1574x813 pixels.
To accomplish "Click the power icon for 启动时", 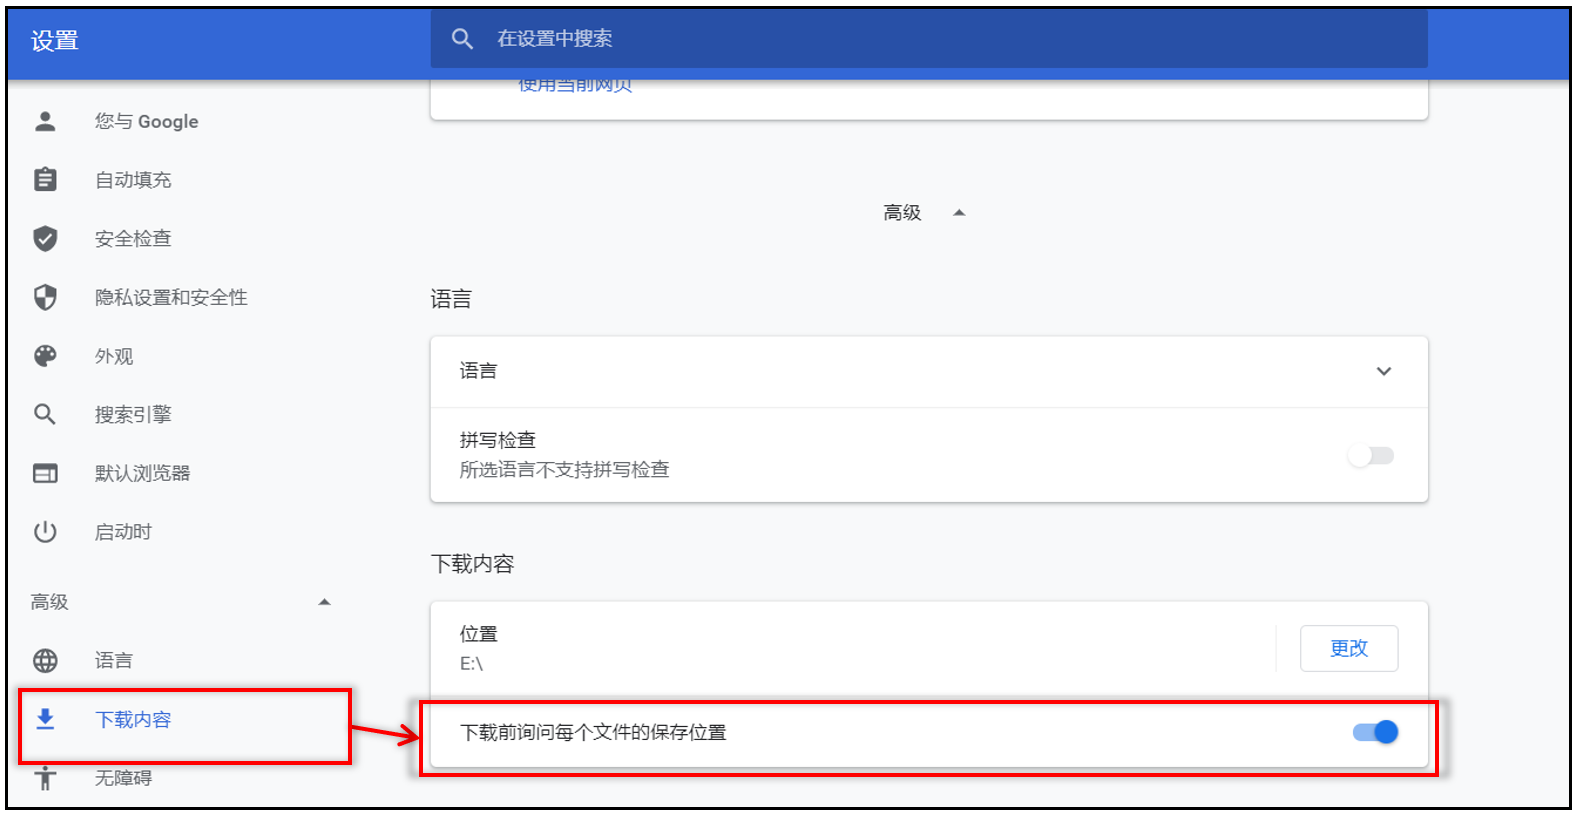I will (45, 532).
